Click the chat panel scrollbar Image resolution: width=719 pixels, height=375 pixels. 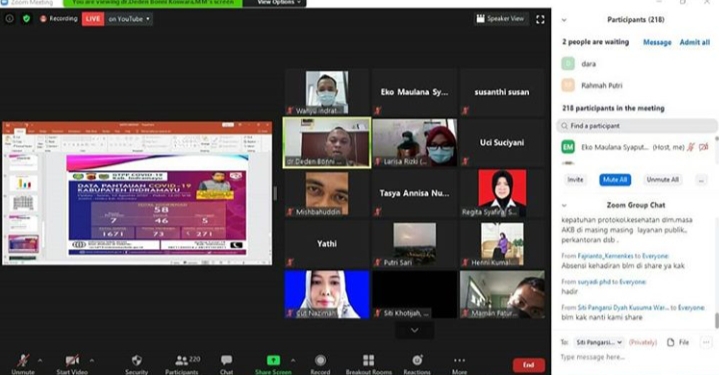point(716,321)
